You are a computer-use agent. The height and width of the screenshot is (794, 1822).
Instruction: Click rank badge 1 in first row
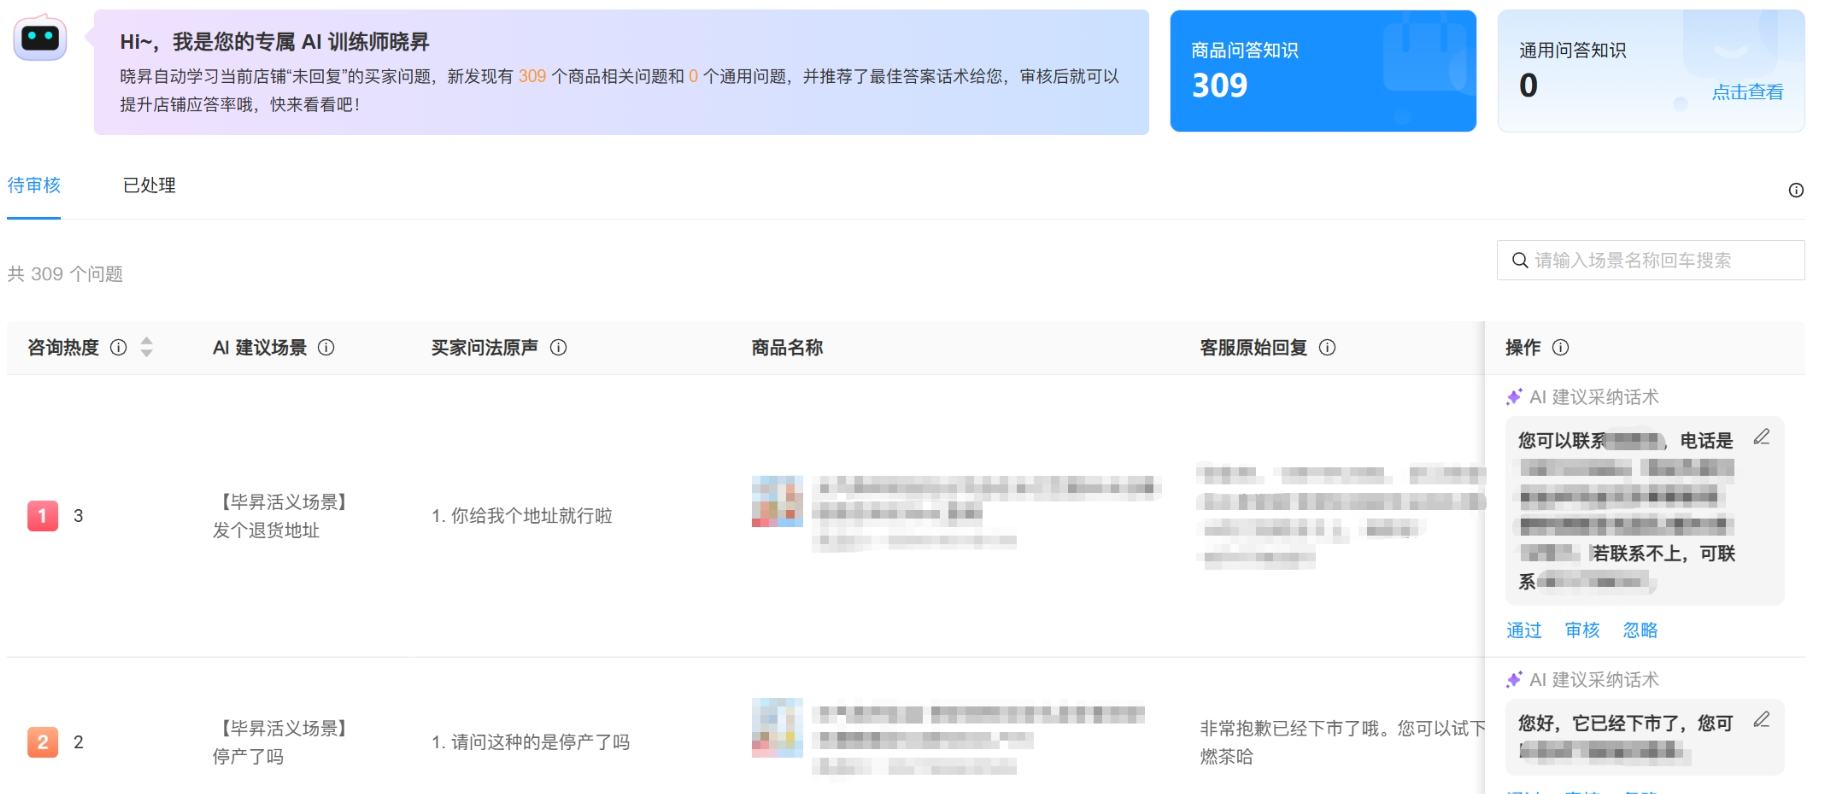(x=42, y=516)
